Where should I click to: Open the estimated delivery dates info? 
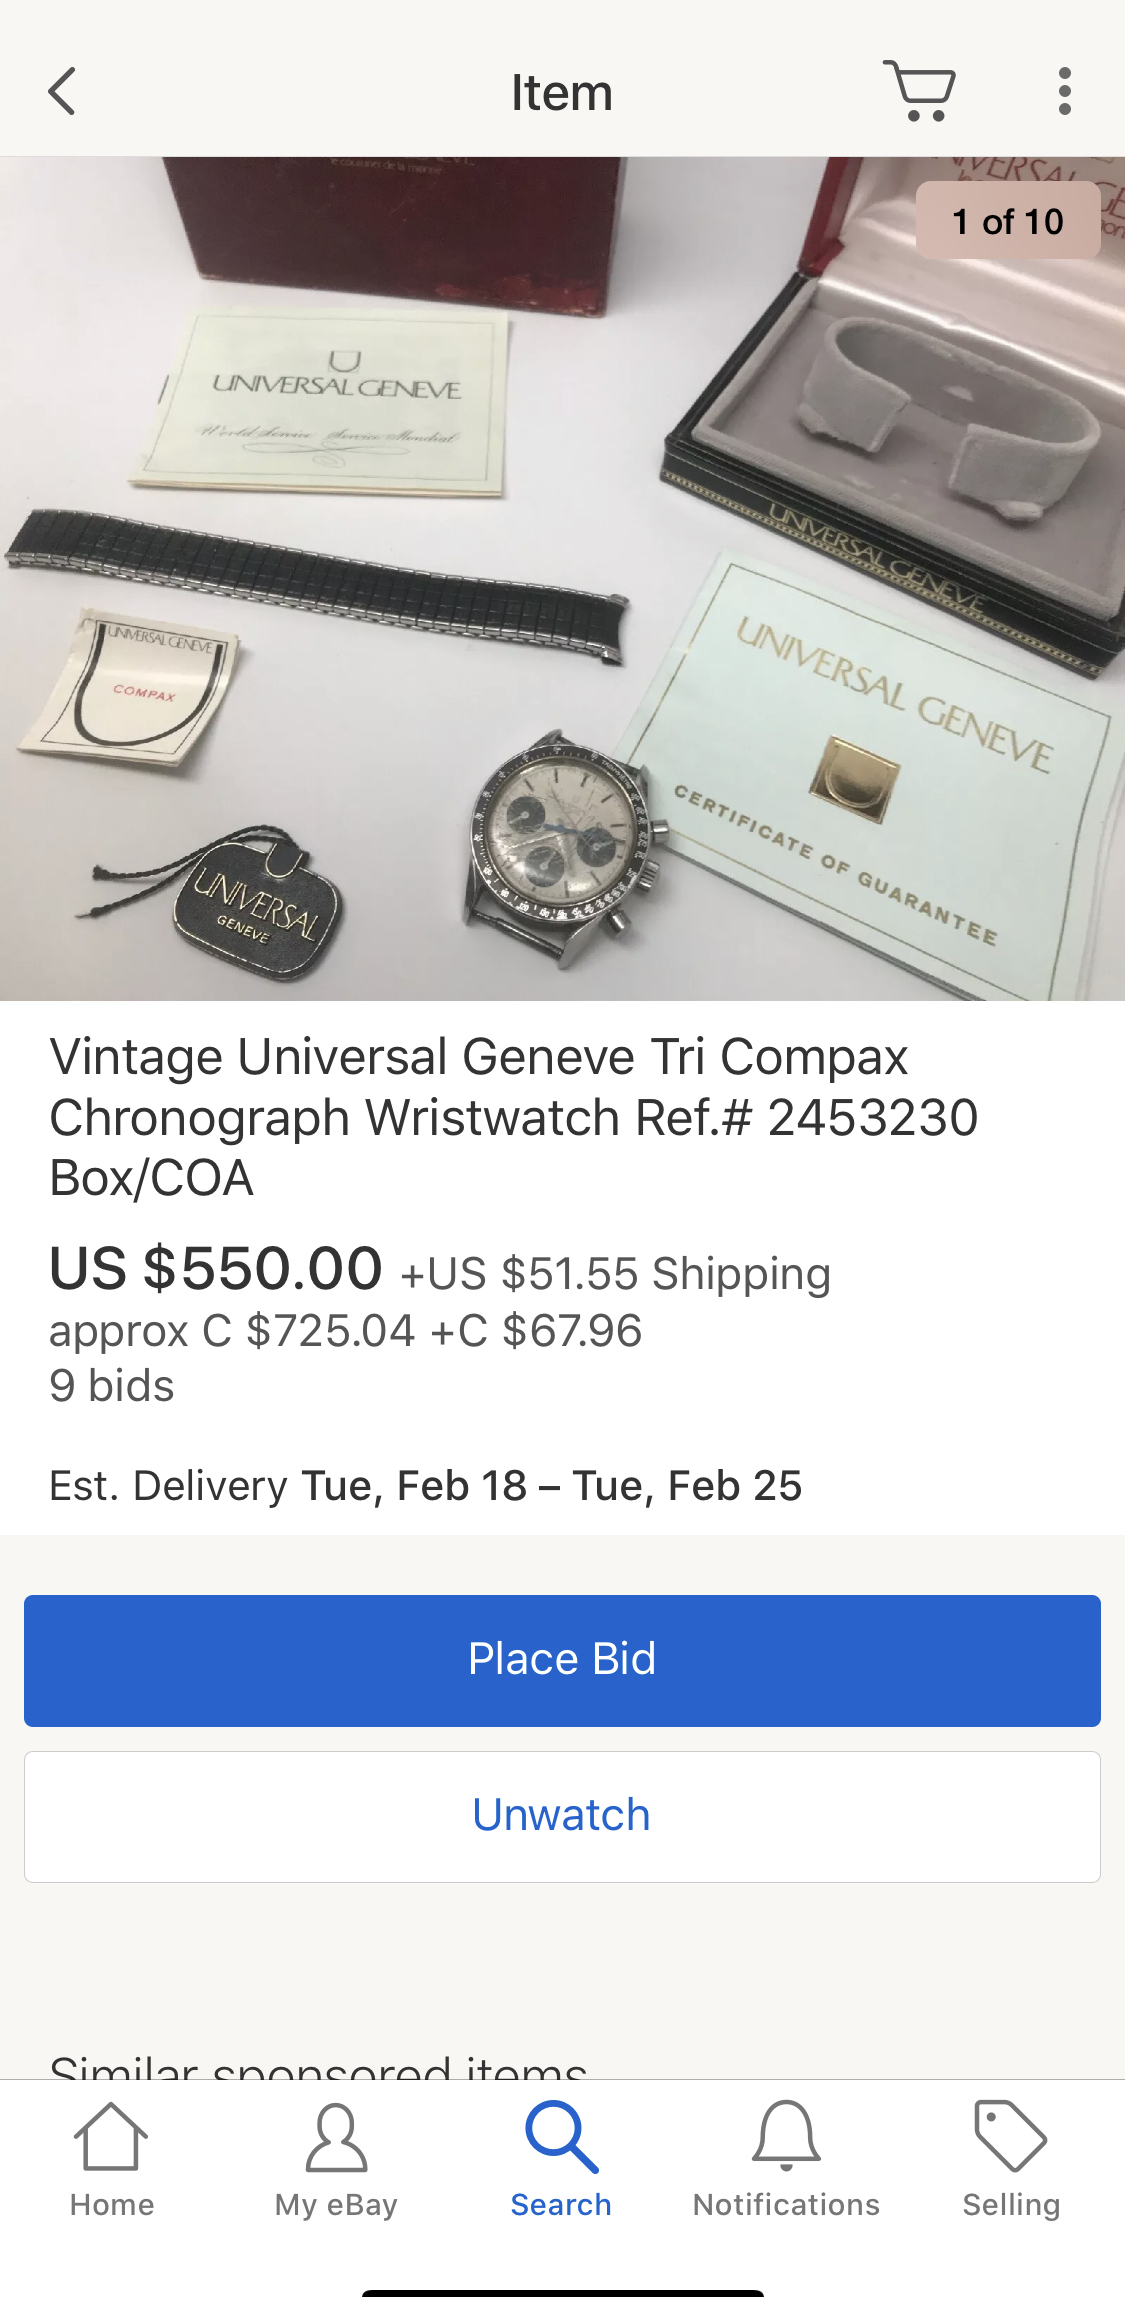[425, 1486]
